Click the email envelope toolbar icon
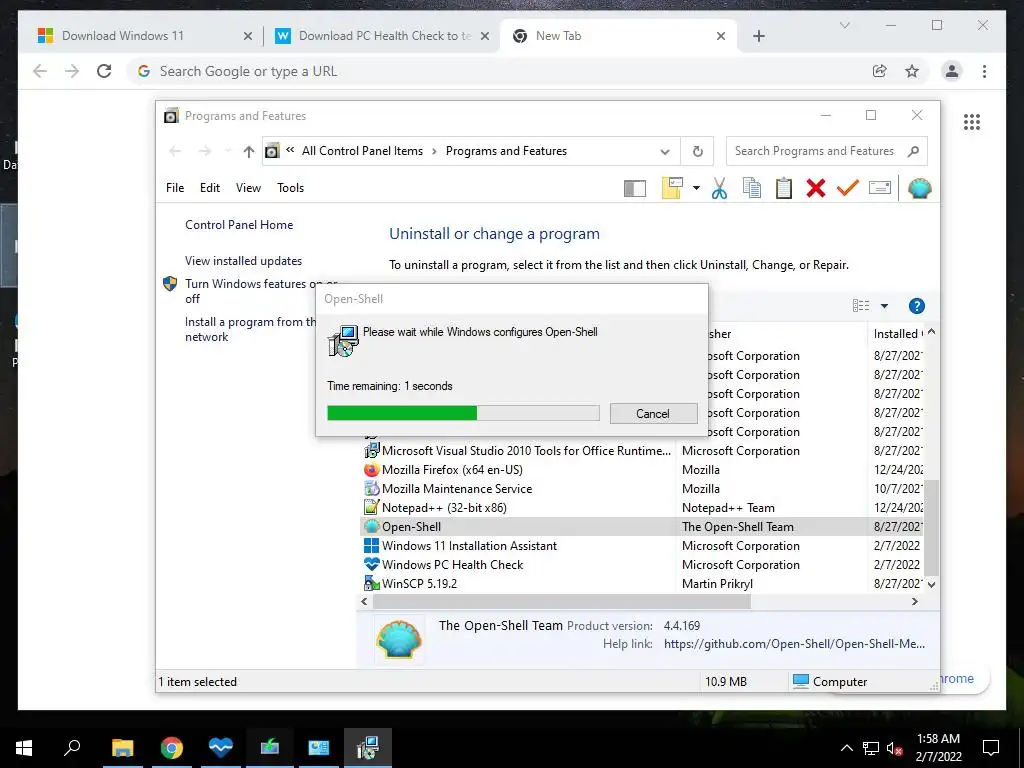This screenshot has width=1024, height=768. coord(880,188)
